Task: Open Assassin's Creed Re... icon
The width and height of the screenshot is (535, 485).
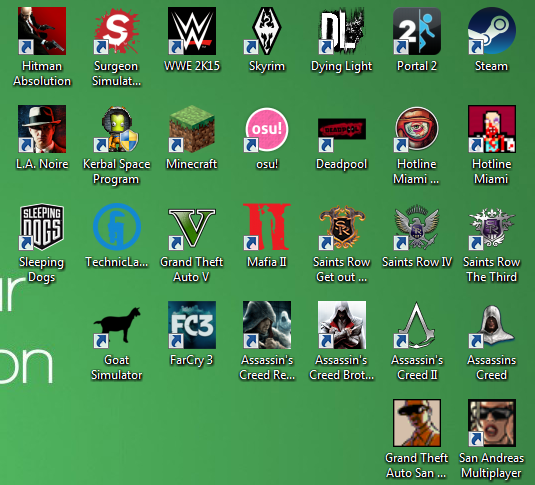Action: coord(267,325)
